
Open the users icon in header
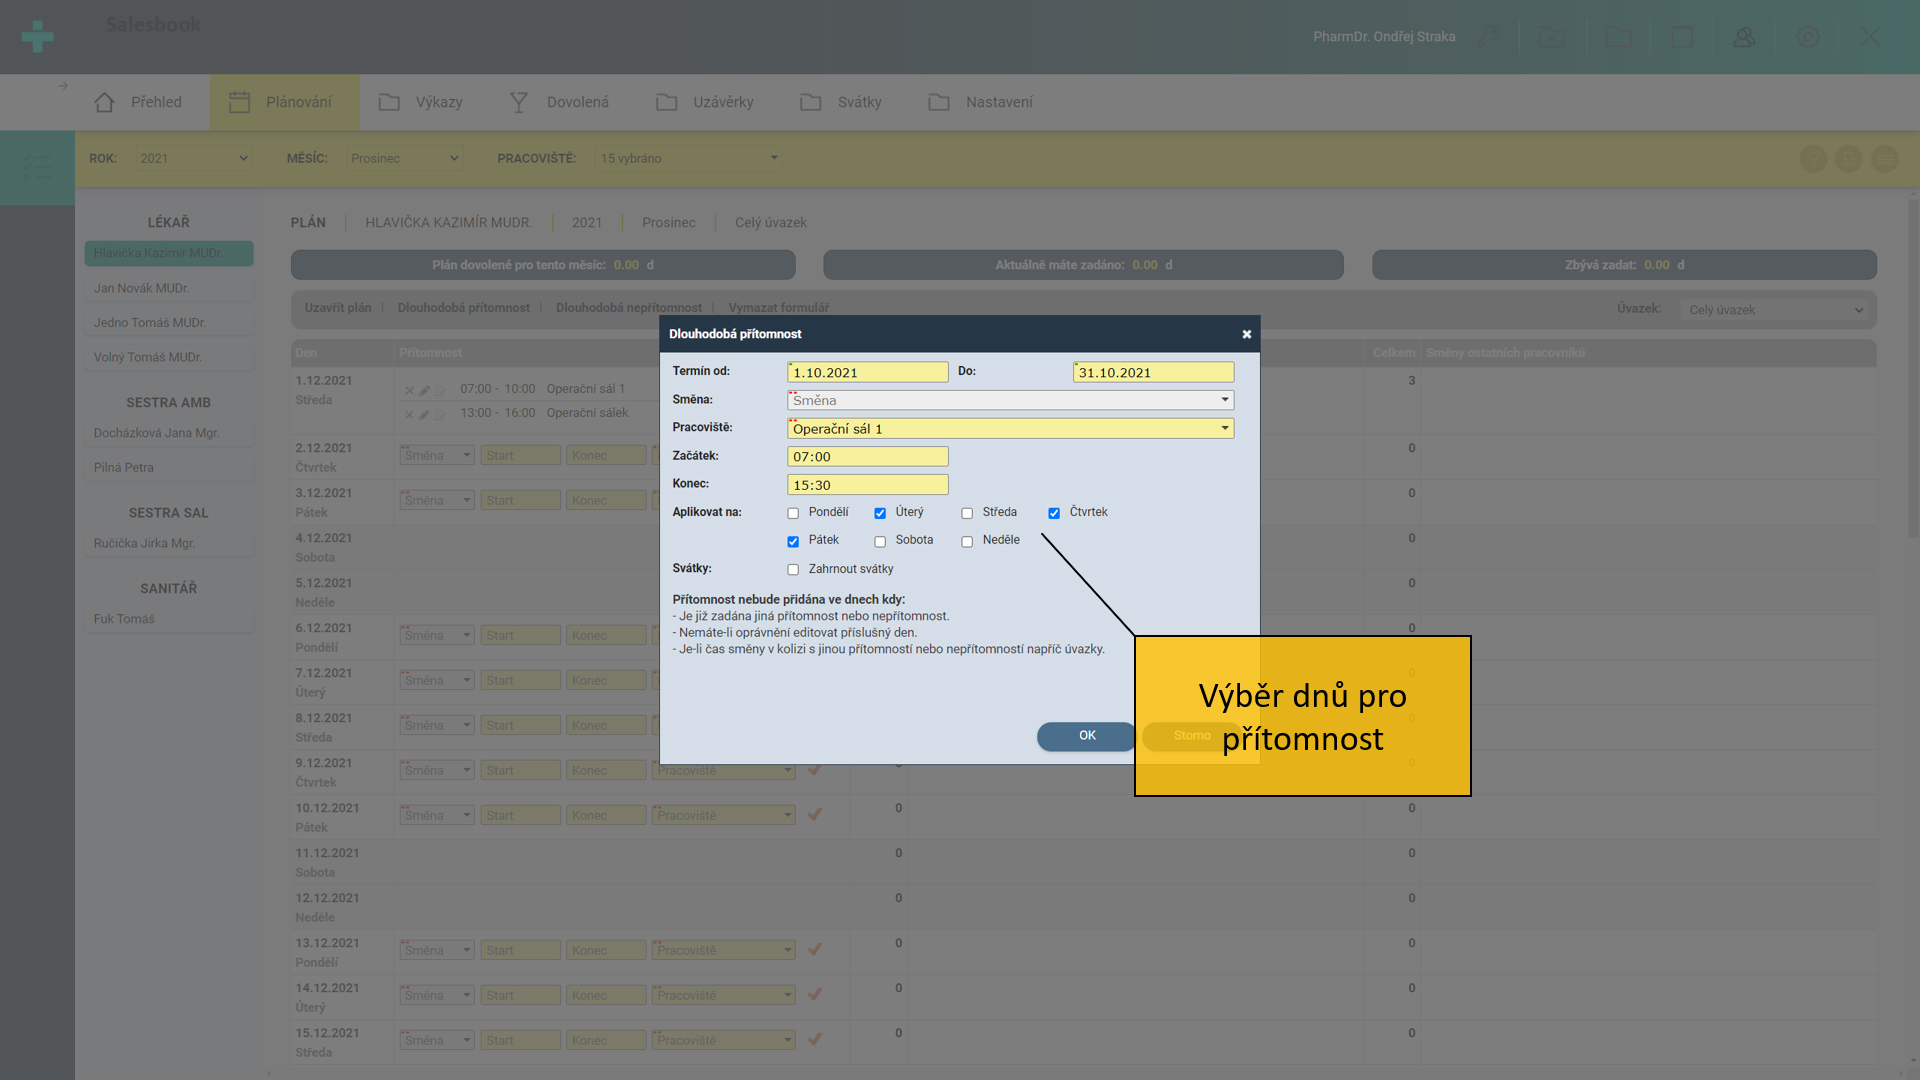coord(1744,37)
